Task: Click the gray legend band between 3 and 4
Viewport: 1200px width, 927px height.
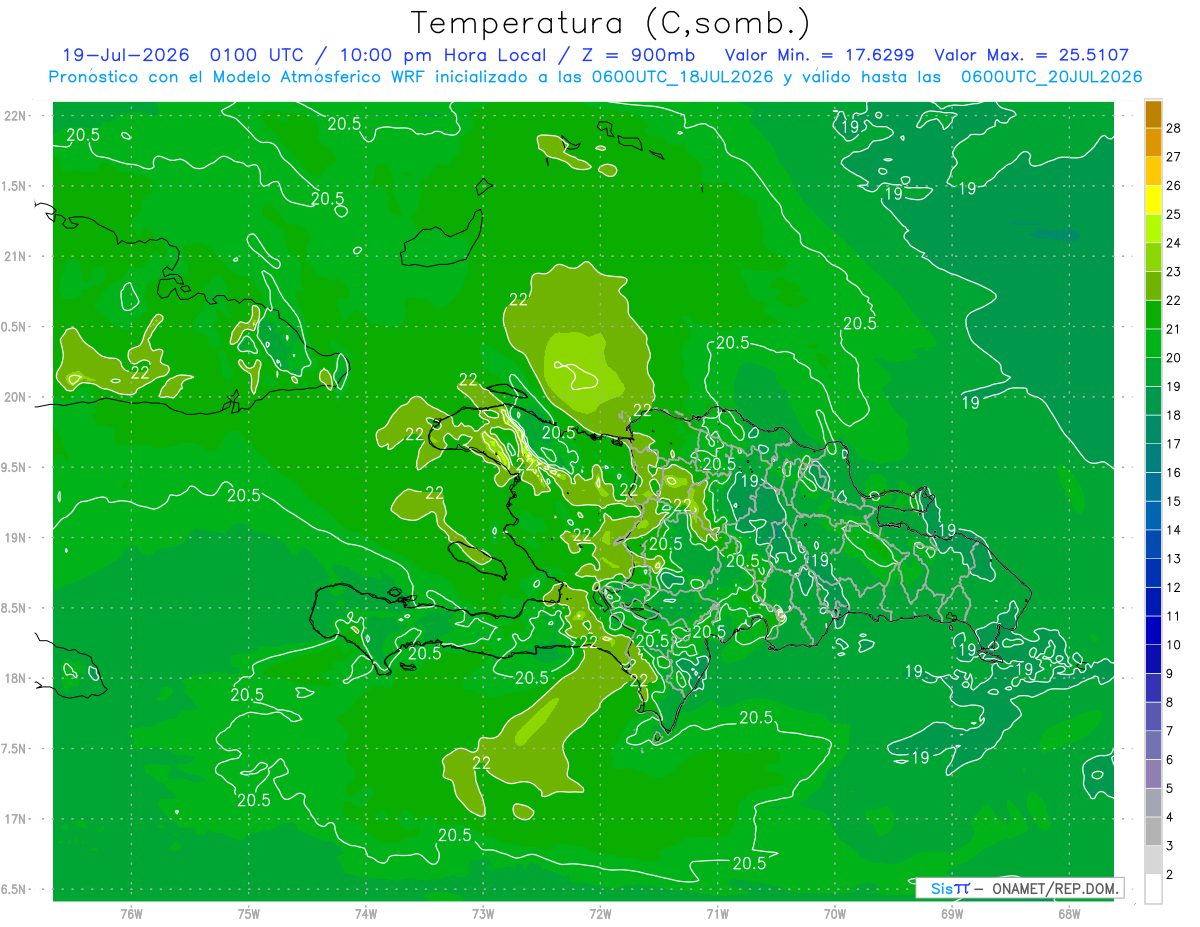Action: point(1153,832)
